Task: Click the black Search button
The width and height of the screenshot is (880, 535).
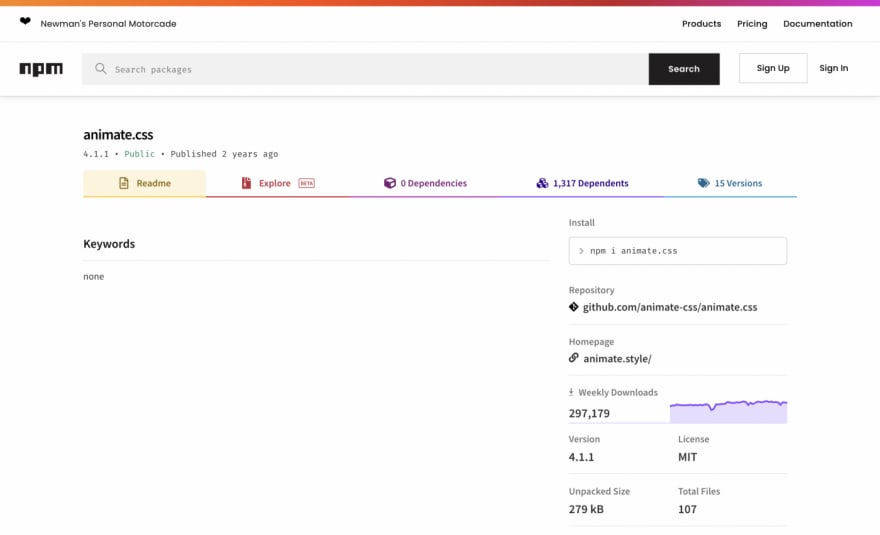Action: point(684,68)
